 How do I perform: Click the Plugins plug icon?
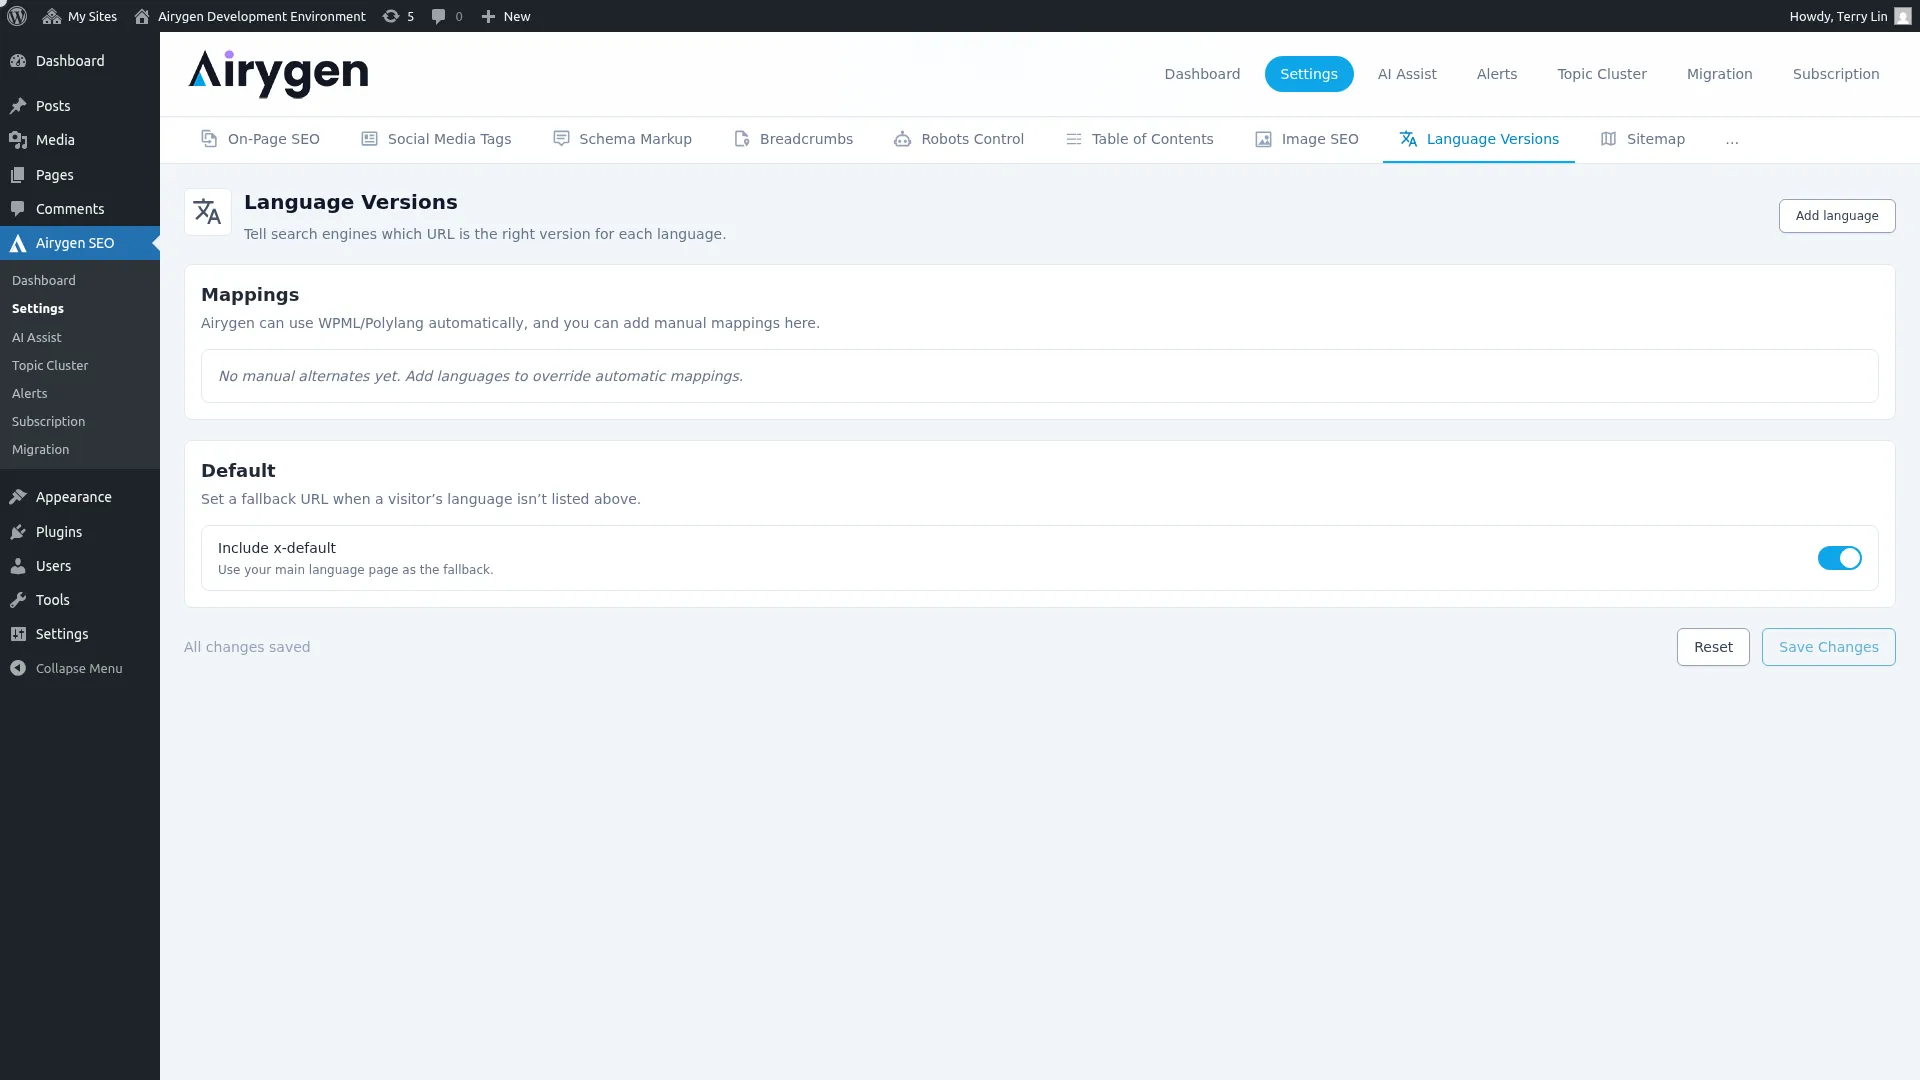[18, 532]
